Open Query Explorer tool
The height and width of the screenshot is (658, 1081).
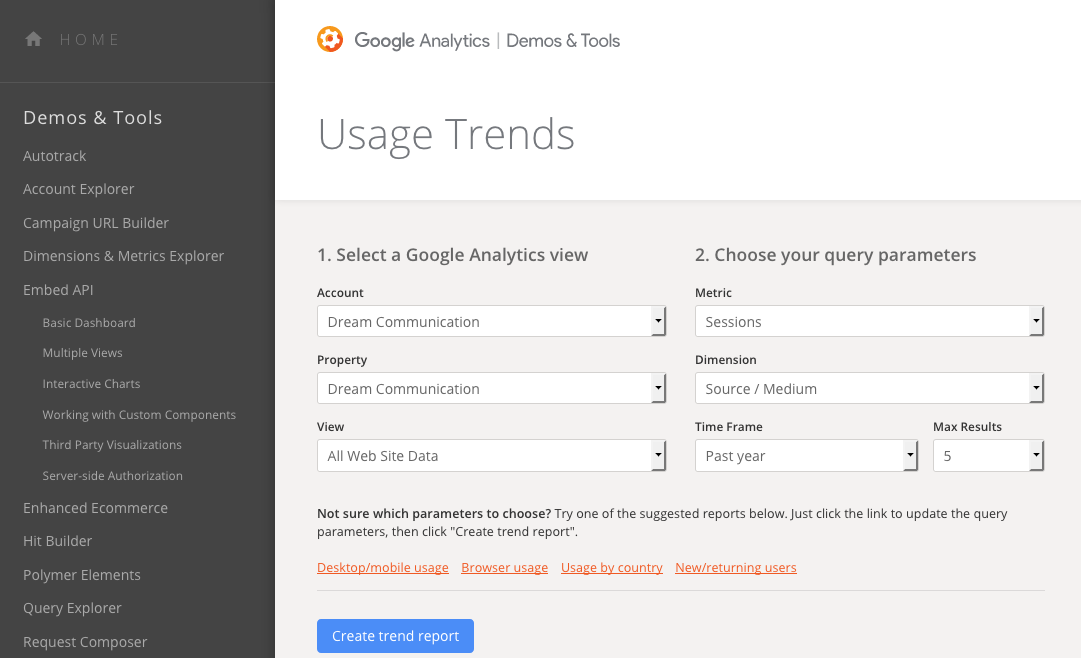click(x=72, y=608)
